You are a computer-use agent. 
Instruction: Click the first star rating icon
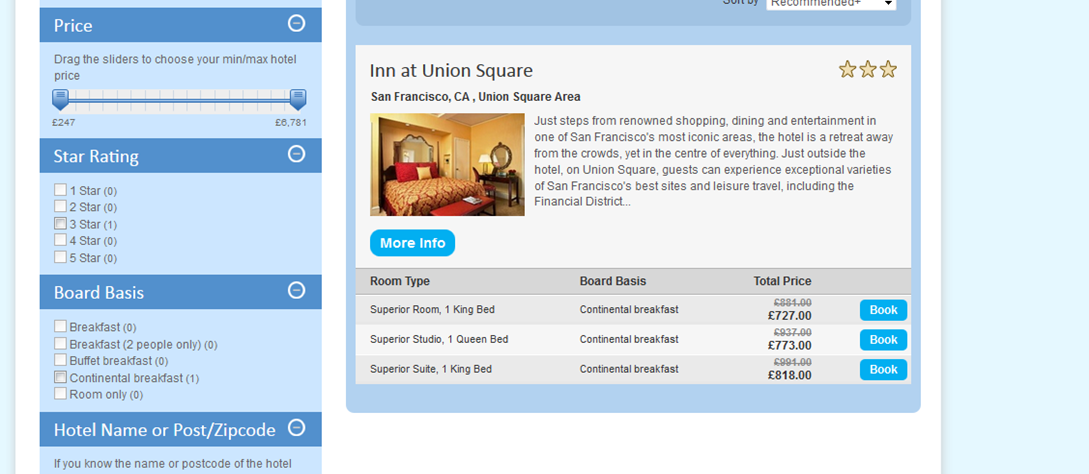click(x=848, y=69)
